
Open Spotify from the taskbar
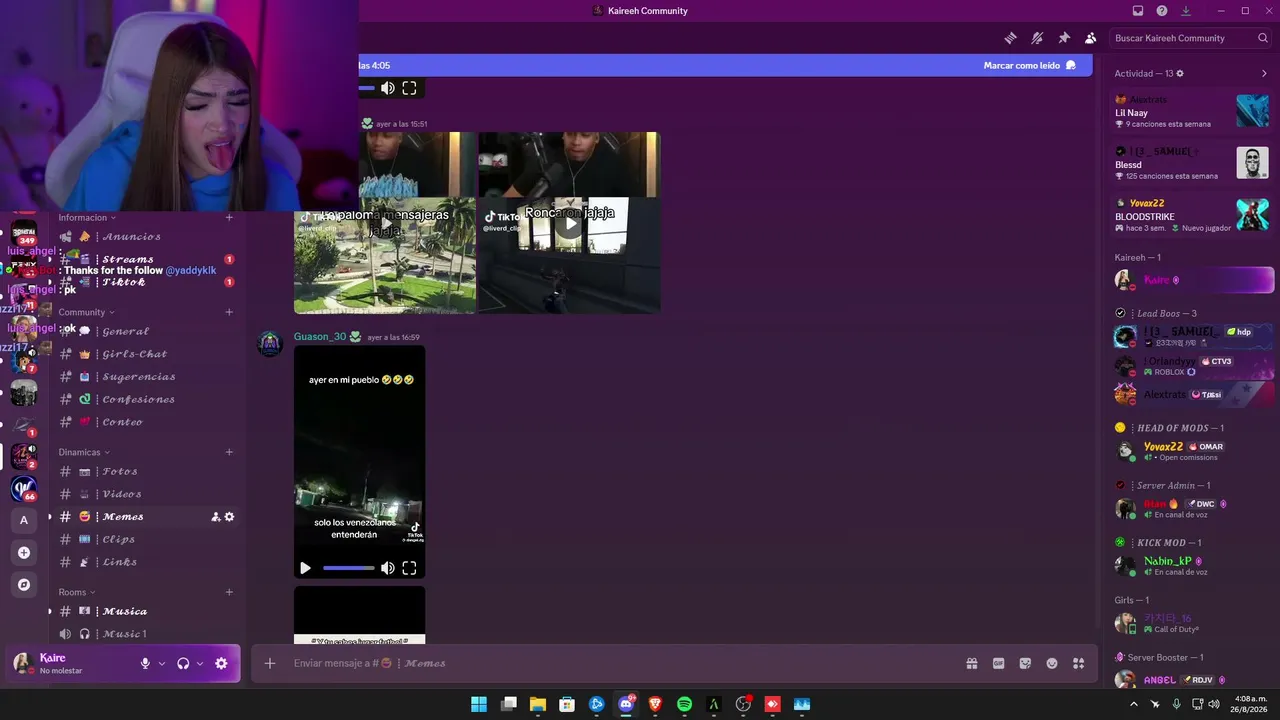[x=685, y=704]
